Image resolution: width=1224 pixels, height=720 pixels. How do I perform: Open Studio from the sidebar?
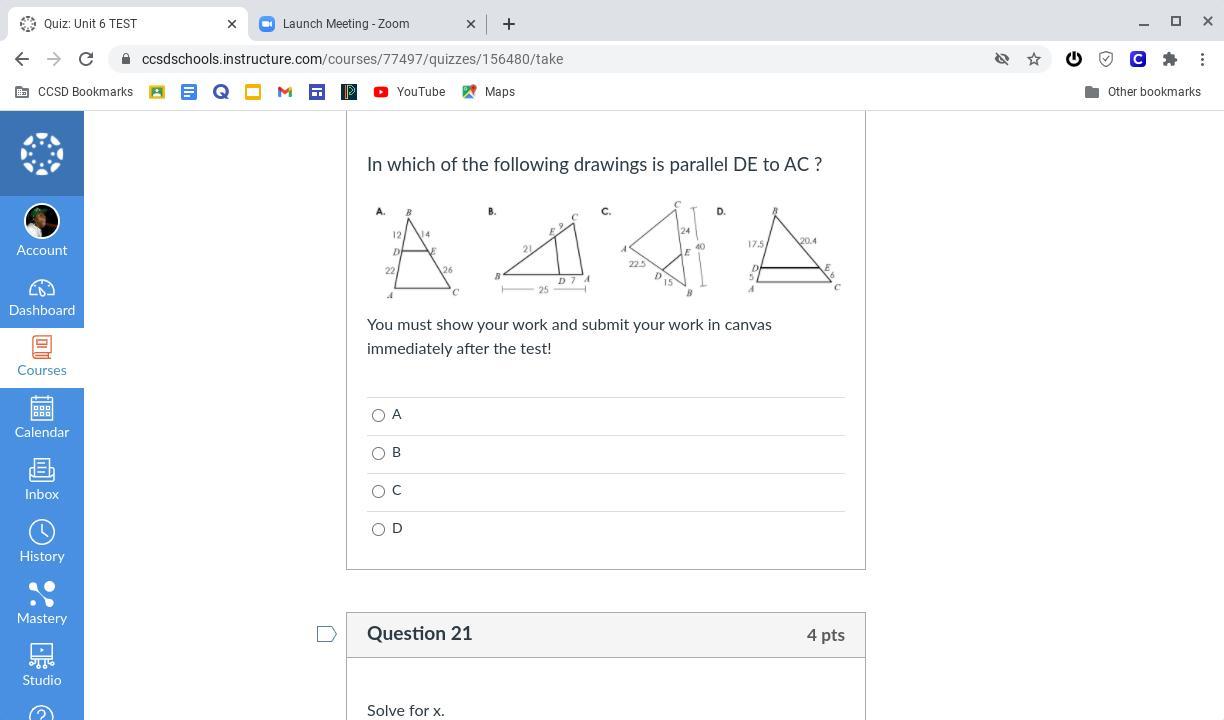click(x=42, y=666)
